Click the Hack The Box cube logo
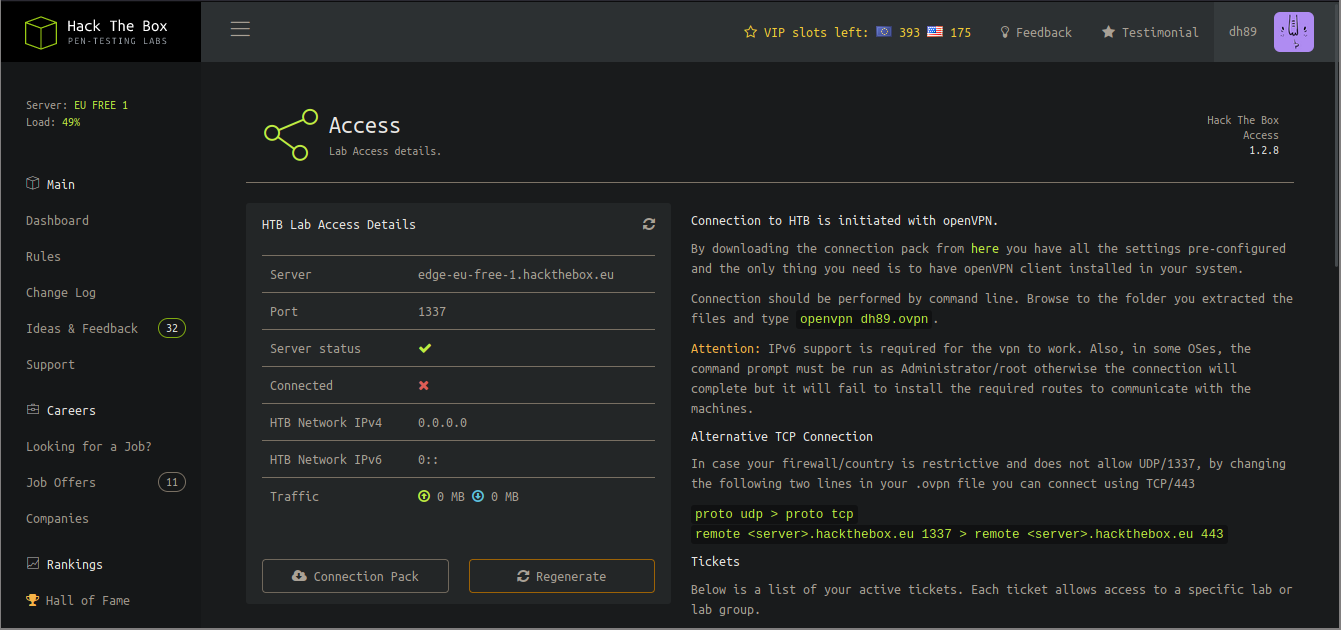 tap(41, 33)
